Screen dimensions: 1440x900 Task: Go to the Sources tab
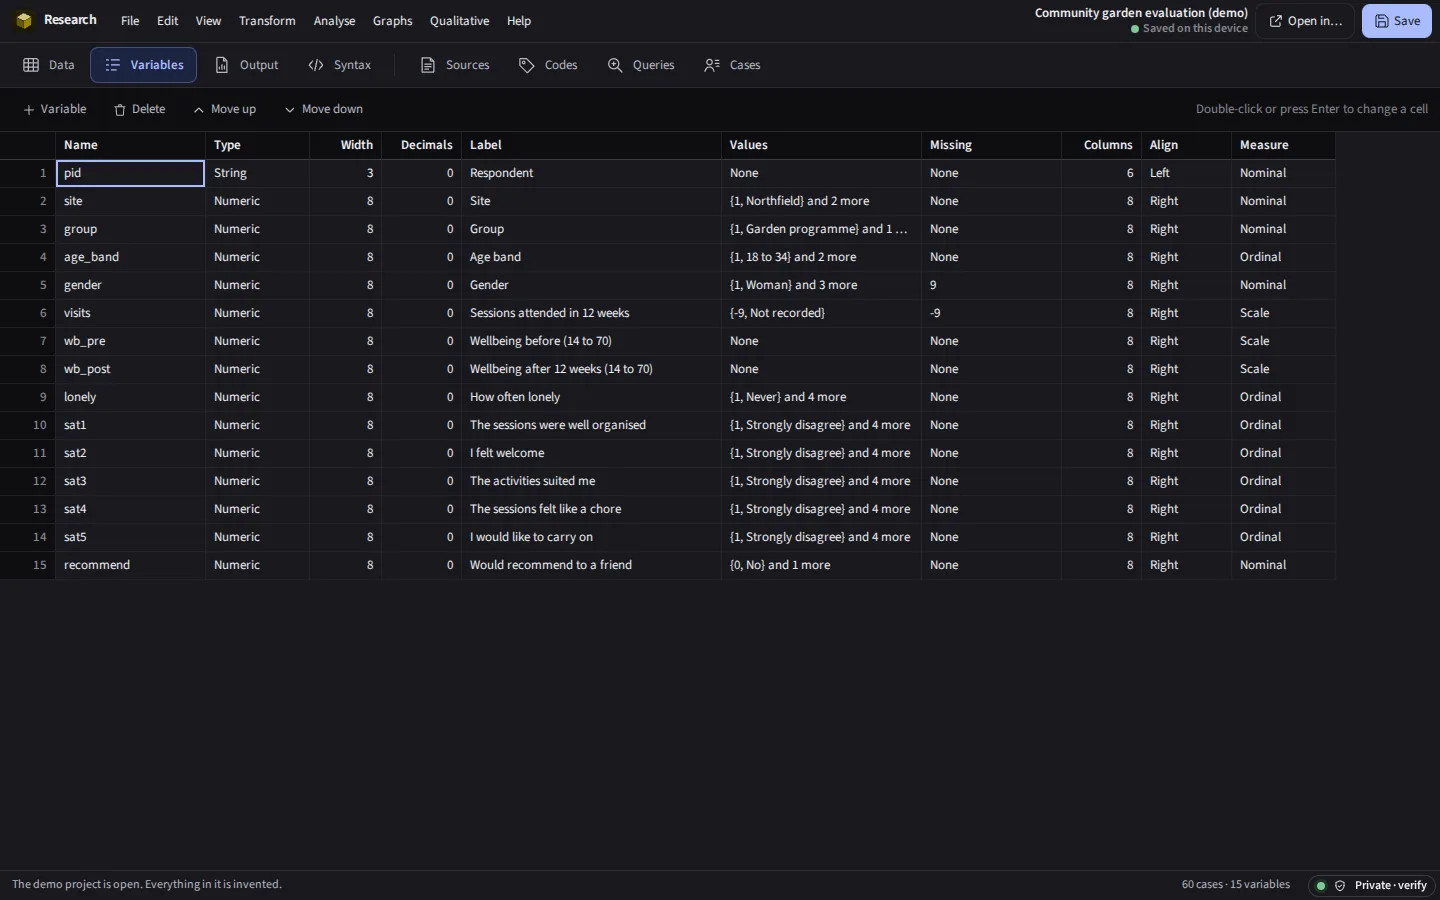point(455,65)
